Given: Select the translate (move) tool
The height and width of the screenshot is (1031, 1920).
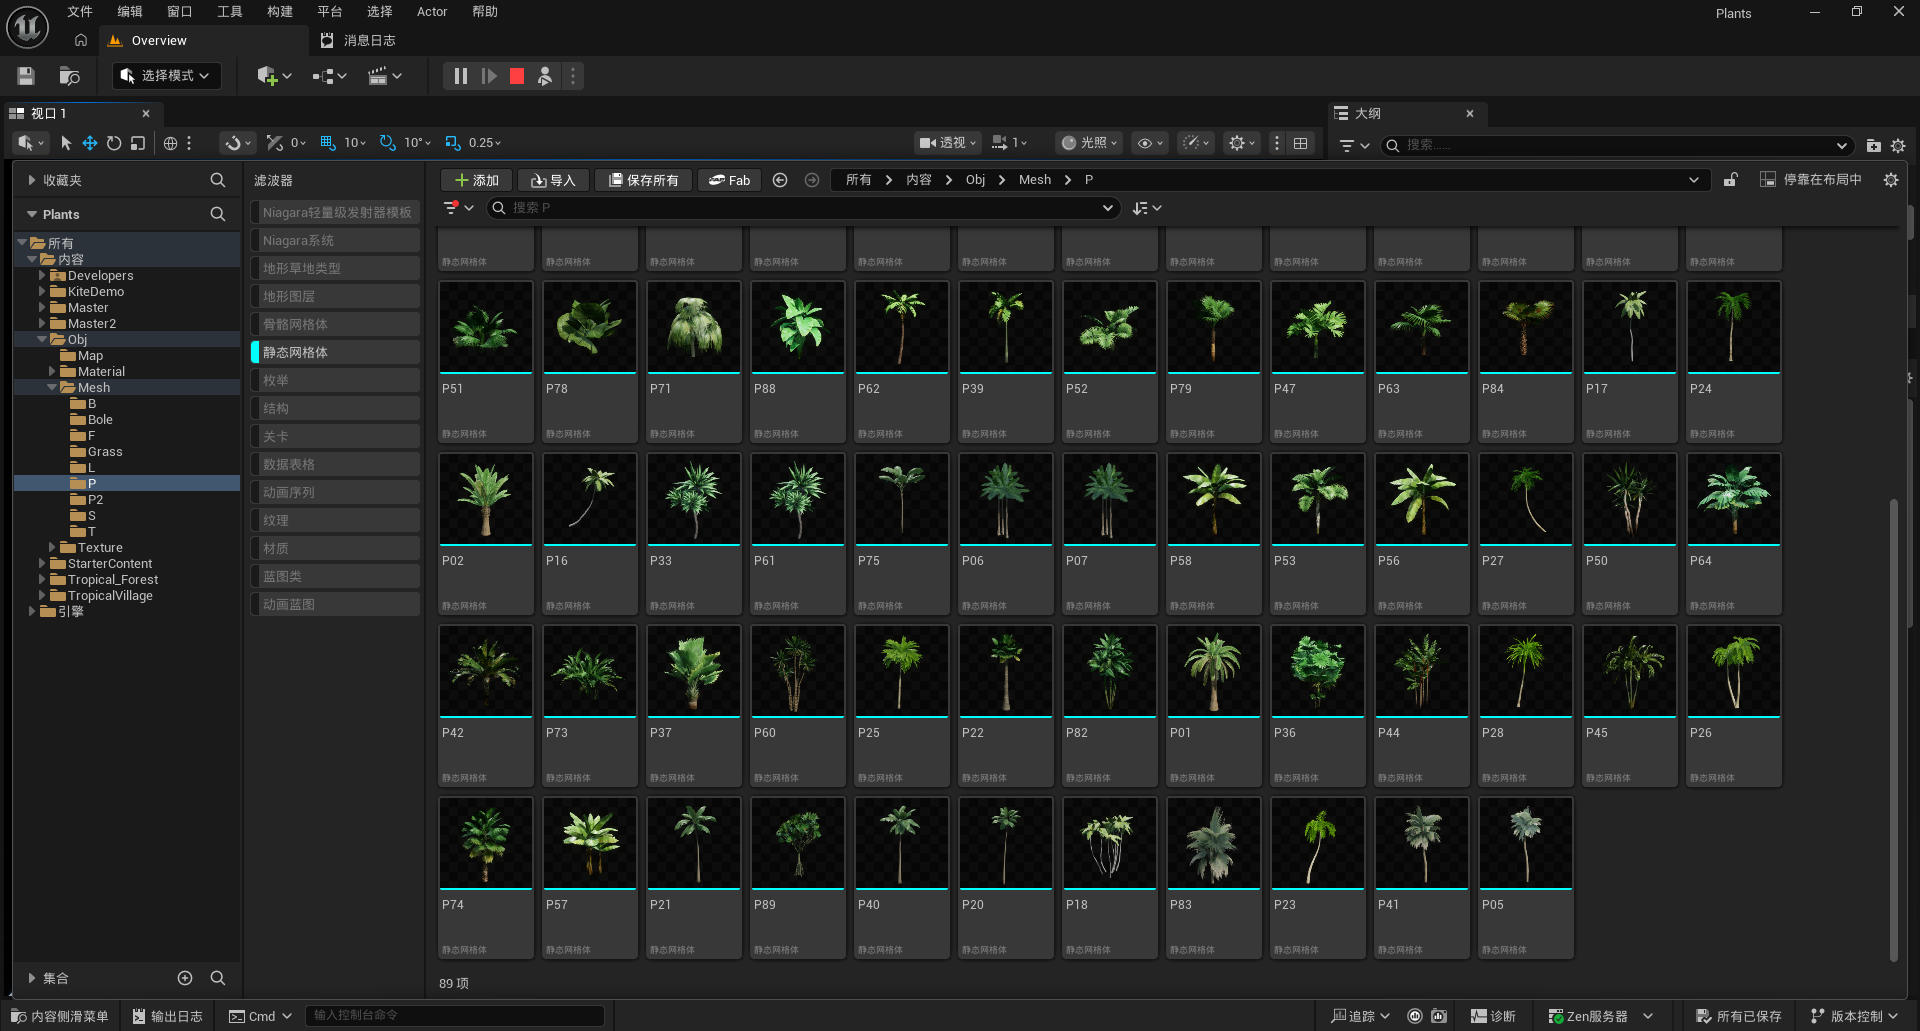Looking at the screenshot, I should [x=90, y=143].
